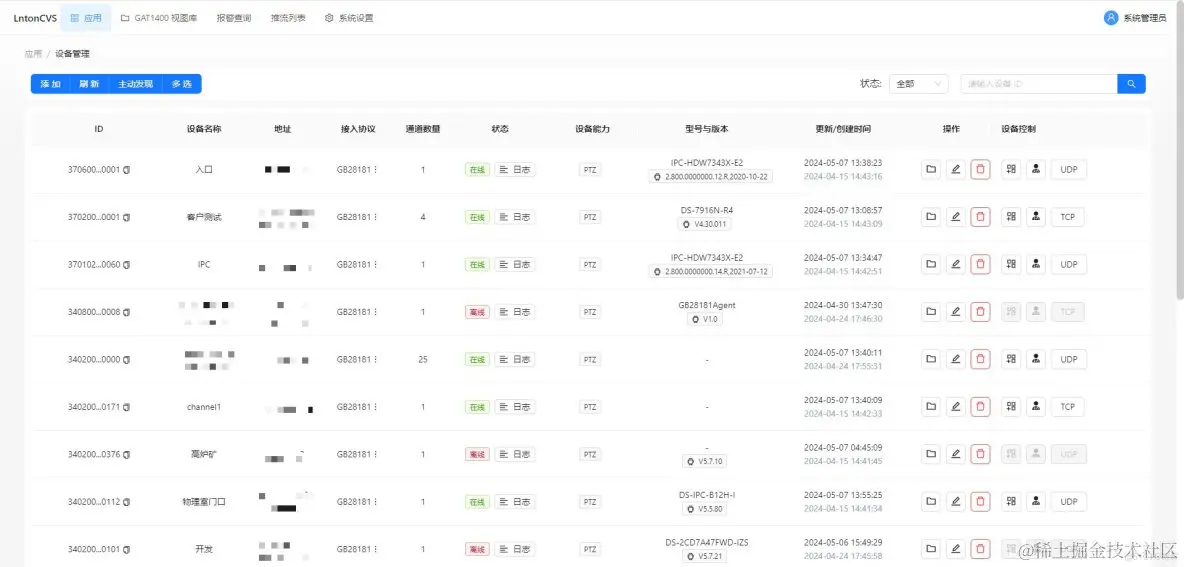1184x567 pixels.
Task: Go to the 报警查询 page
Action: pos(233,18)
